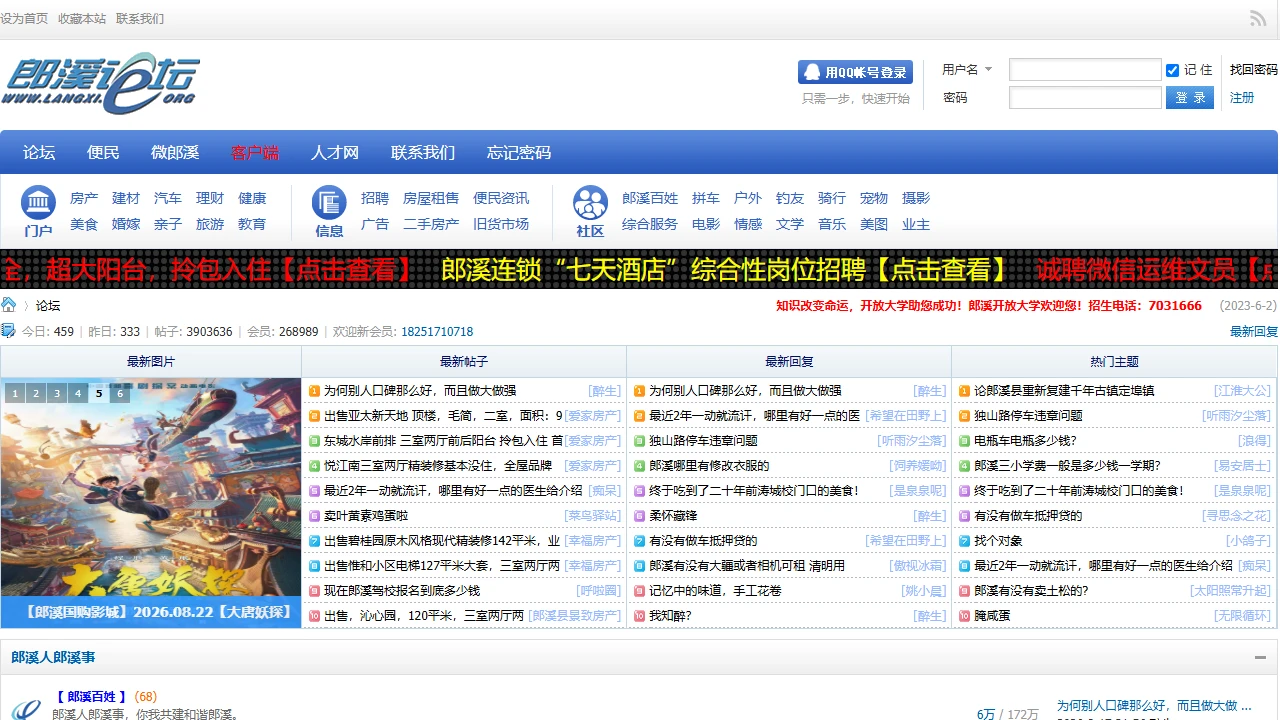Open the 招聘 category link
This screenshot has height=720, width=1280.
tap(375, 198)
